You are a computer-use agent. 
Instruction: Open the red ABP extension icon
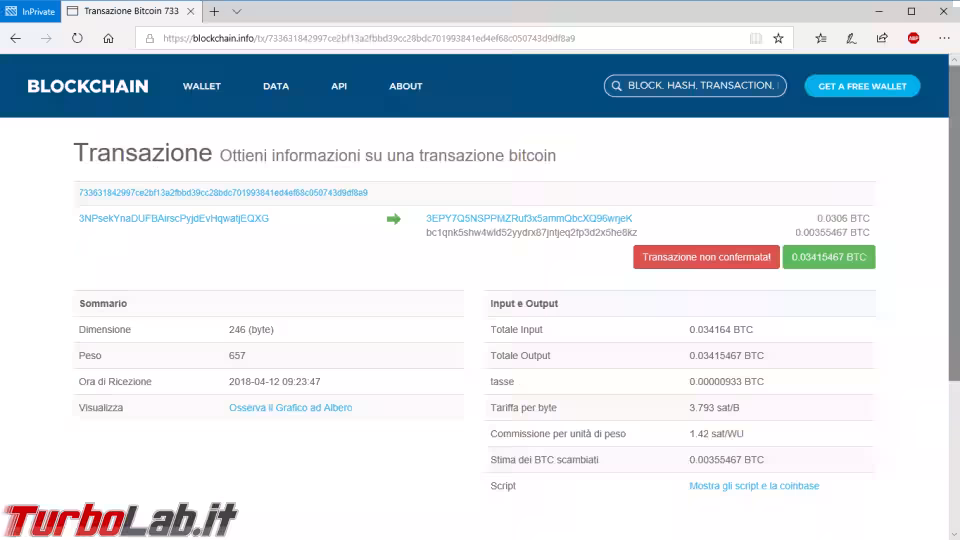click(913, 38)
